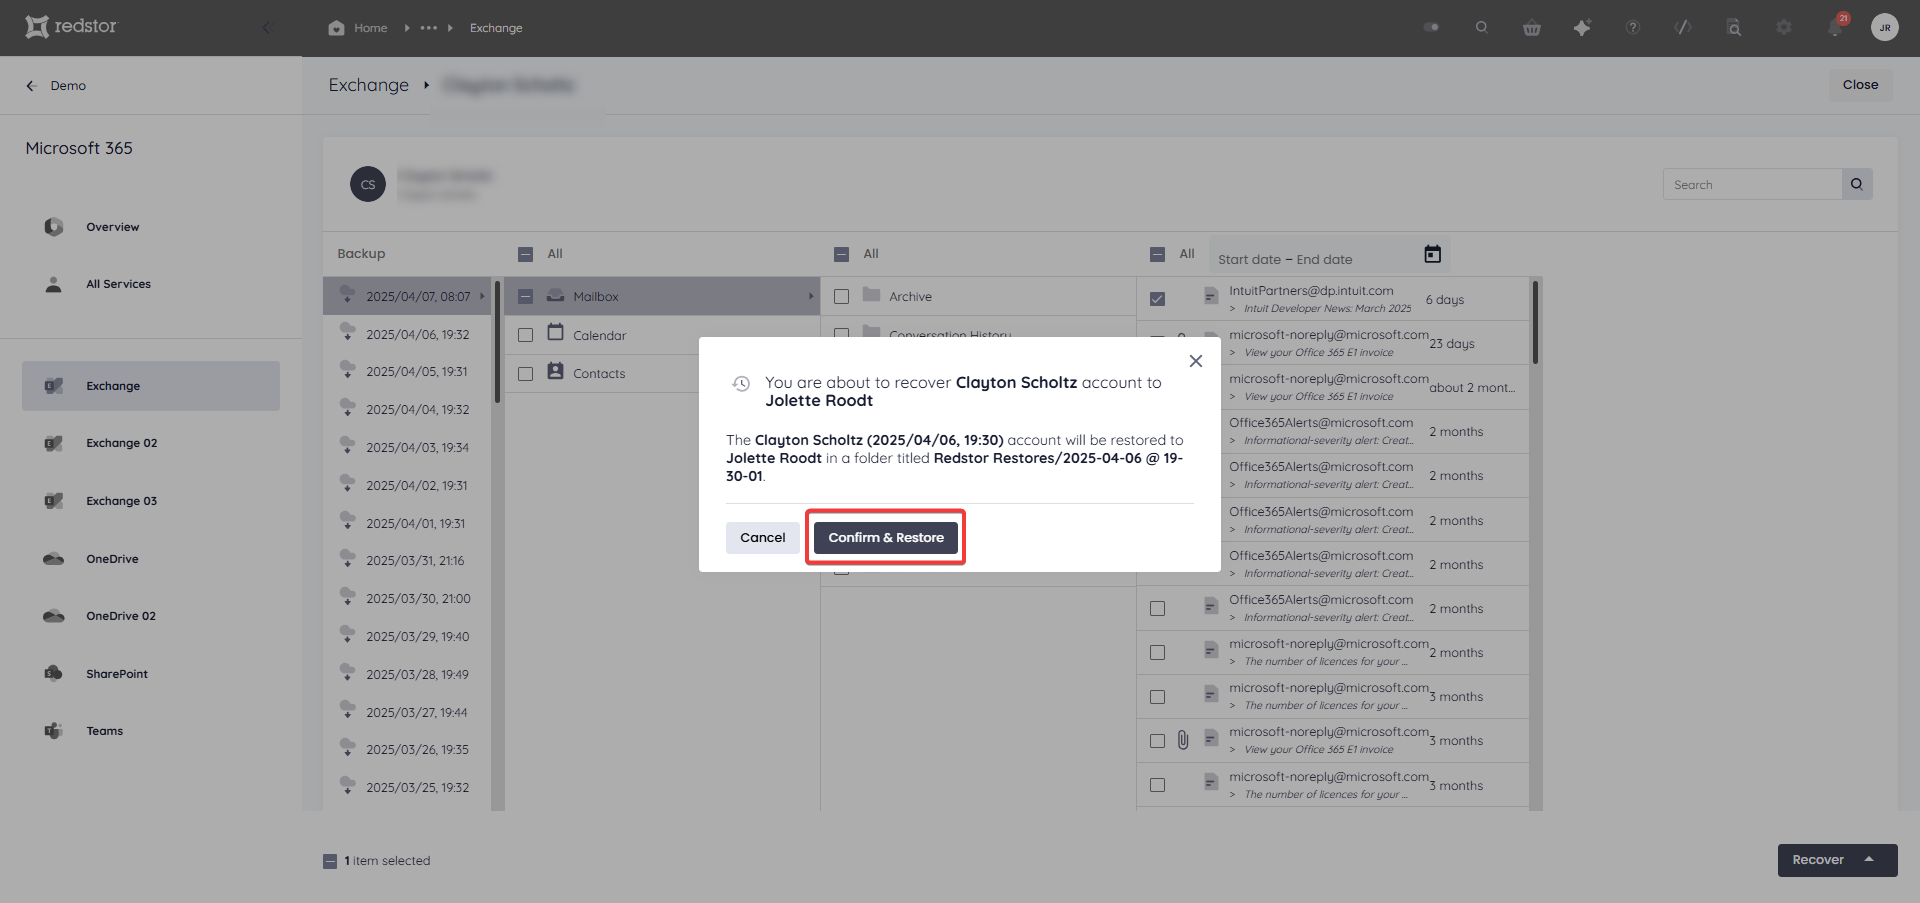The width and height of the screenshot is (1920, 903).
Task: Click the selected items indicator checkbox
Action: [x=330, y=861]
